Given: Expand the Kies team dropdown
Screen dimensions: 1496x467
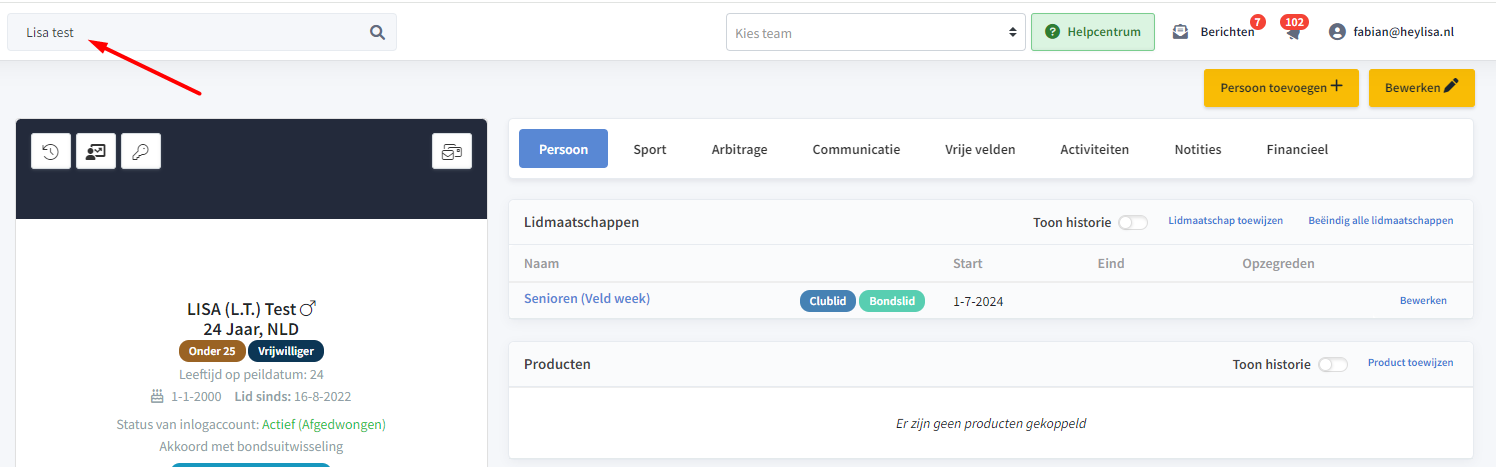Looking at the screenshot, I should coord(876,32).
